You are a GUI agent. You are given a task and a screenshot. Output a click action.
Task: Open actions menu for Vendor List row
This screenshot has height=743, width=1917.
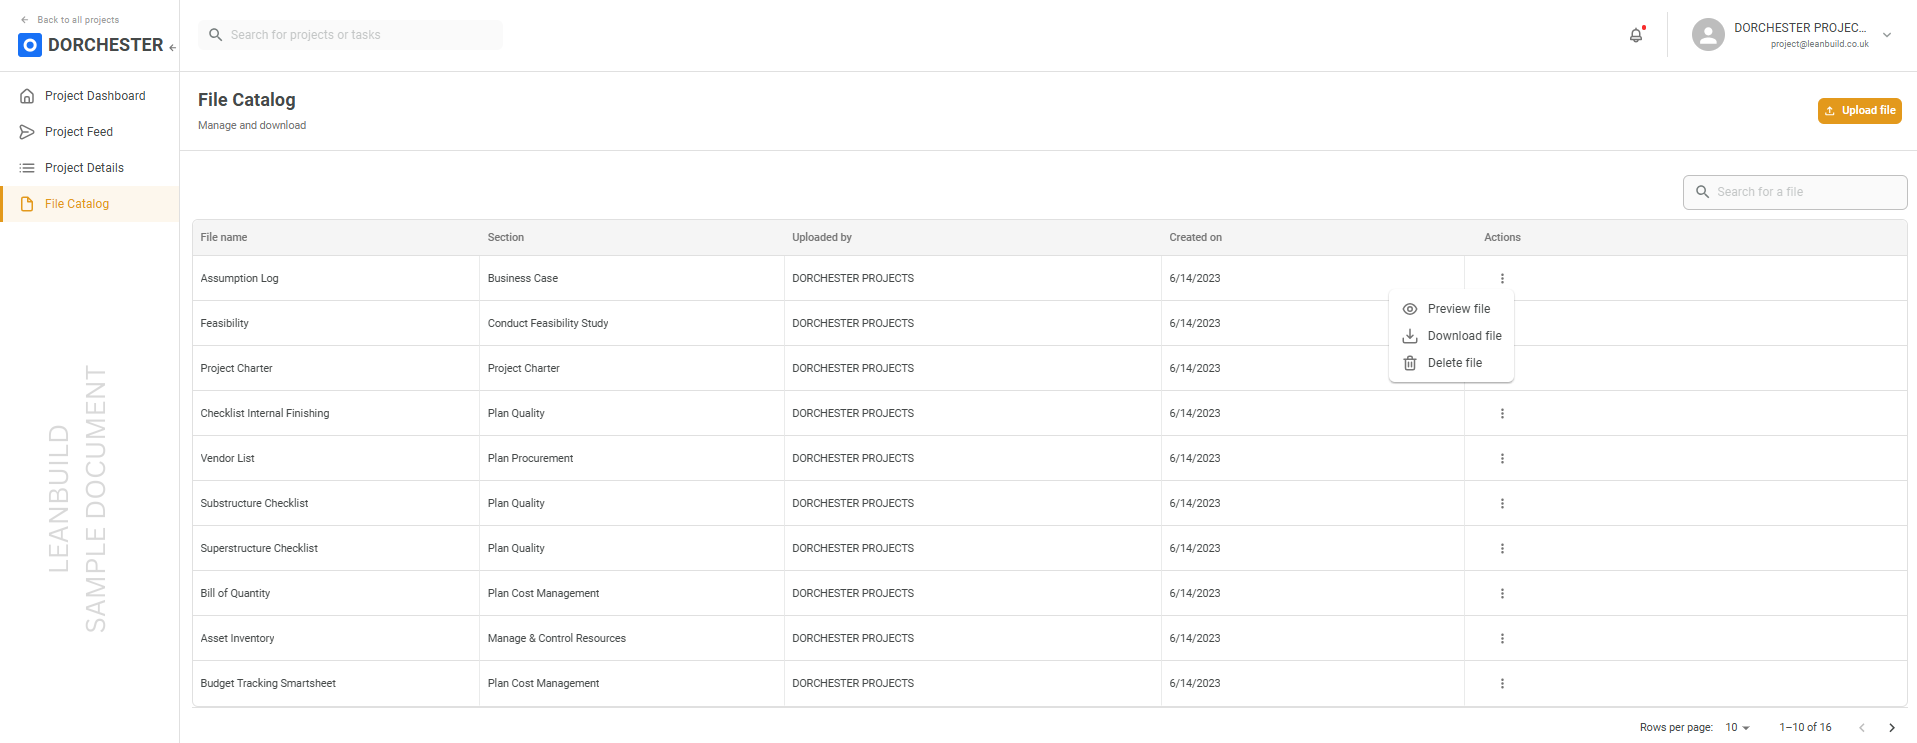[1502, 458]
